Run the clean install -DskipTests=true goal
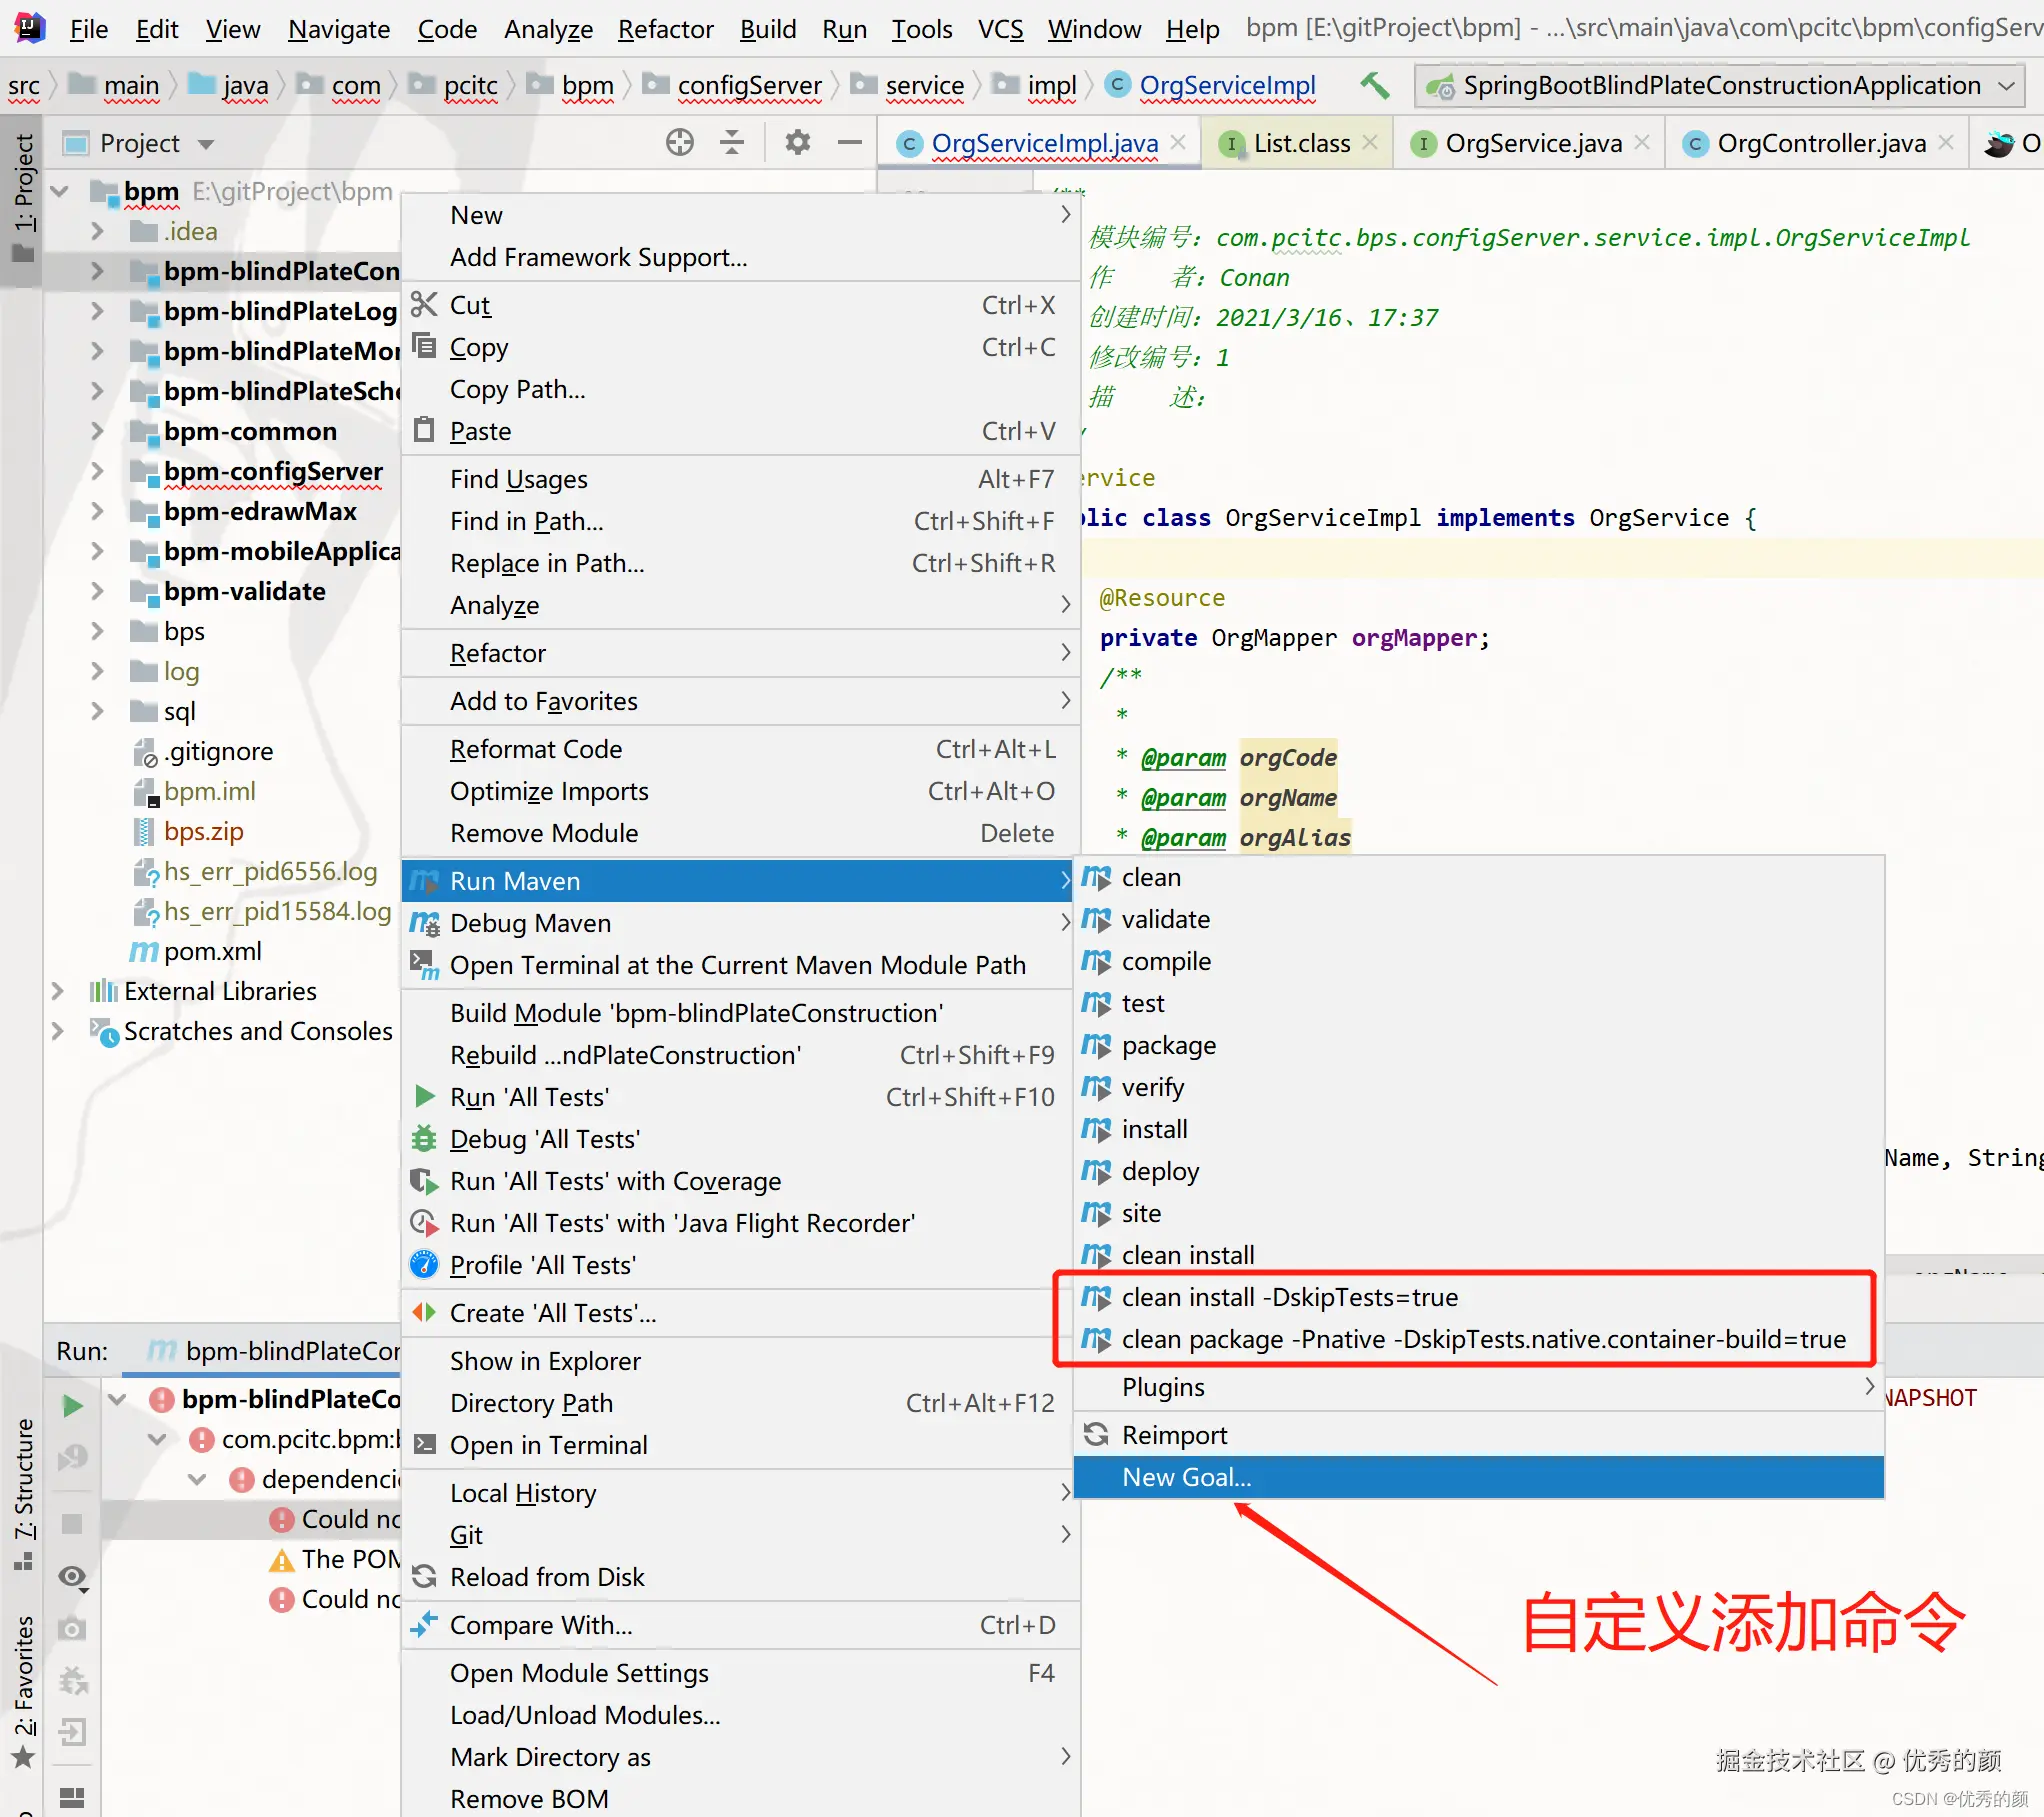The image size is (2044, 1817). pos(1289,1297)
